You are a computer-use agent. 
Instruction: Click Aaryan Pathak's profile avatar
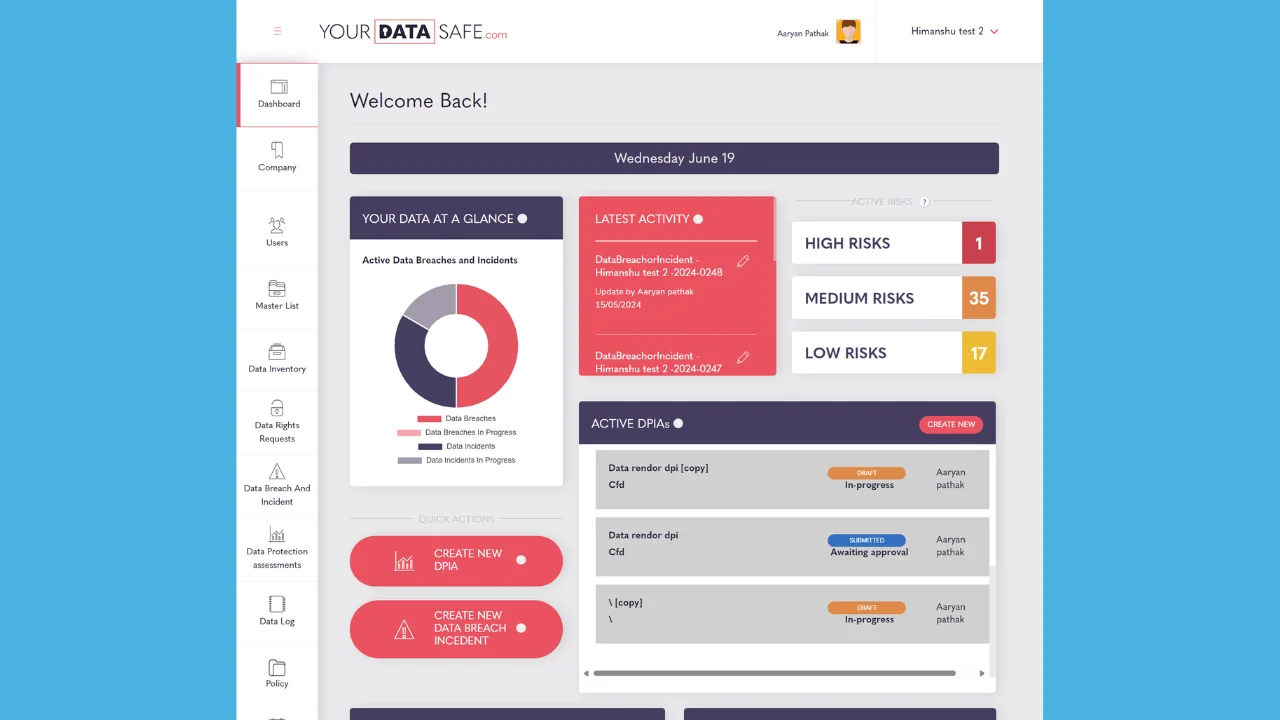pyautogui.click(x=848, y=32)
